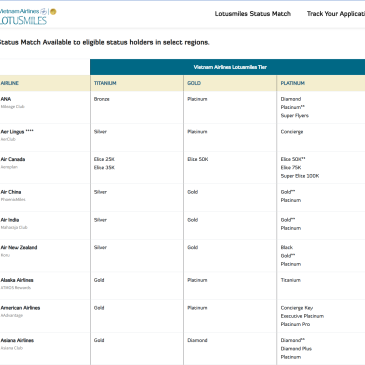Click Concierge Key in American Airlines row
Screen dimensions: 365x365
[x=297, y=308]
